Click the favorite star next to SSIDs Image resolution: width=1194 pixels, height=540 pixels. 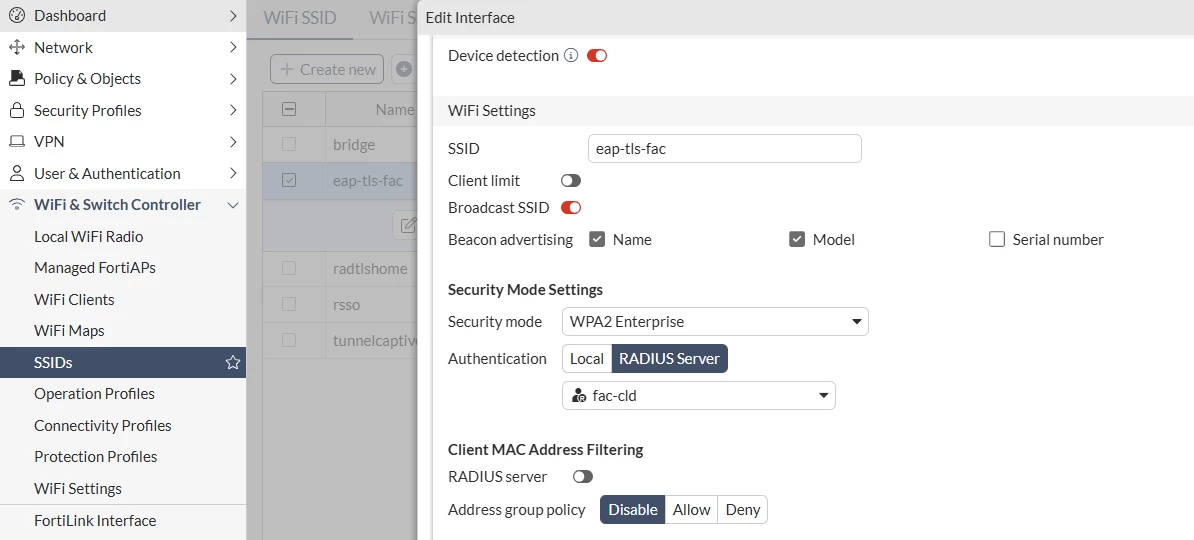[233, 363]
